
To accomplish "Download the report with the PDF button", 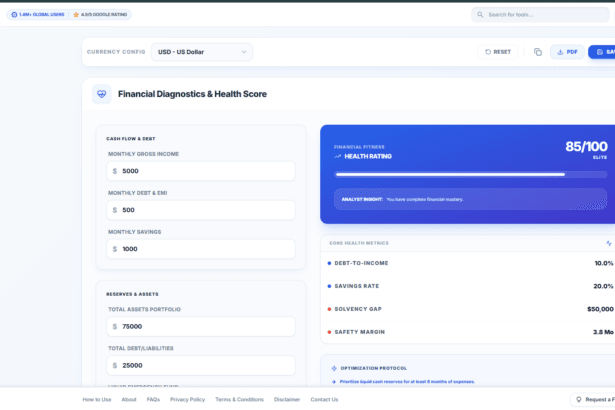I will (567, 52).
